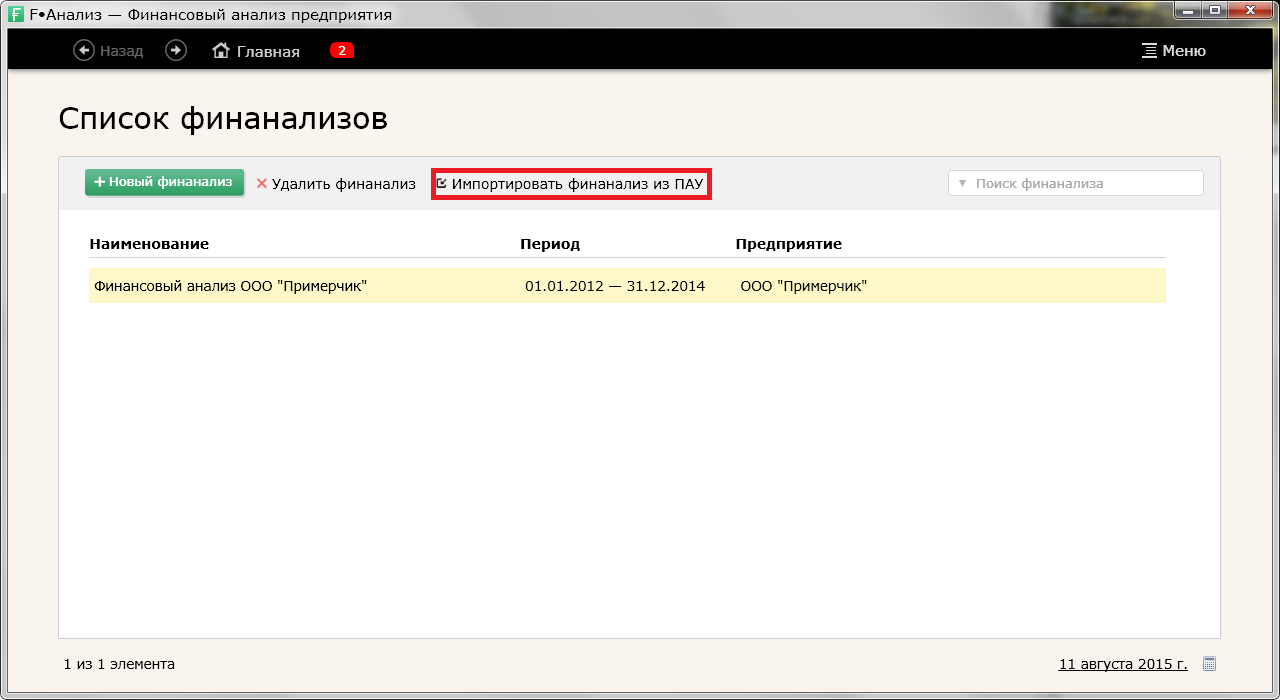Open the red notification badge showing 2
Screen dimensions: 1280x700
341,51
